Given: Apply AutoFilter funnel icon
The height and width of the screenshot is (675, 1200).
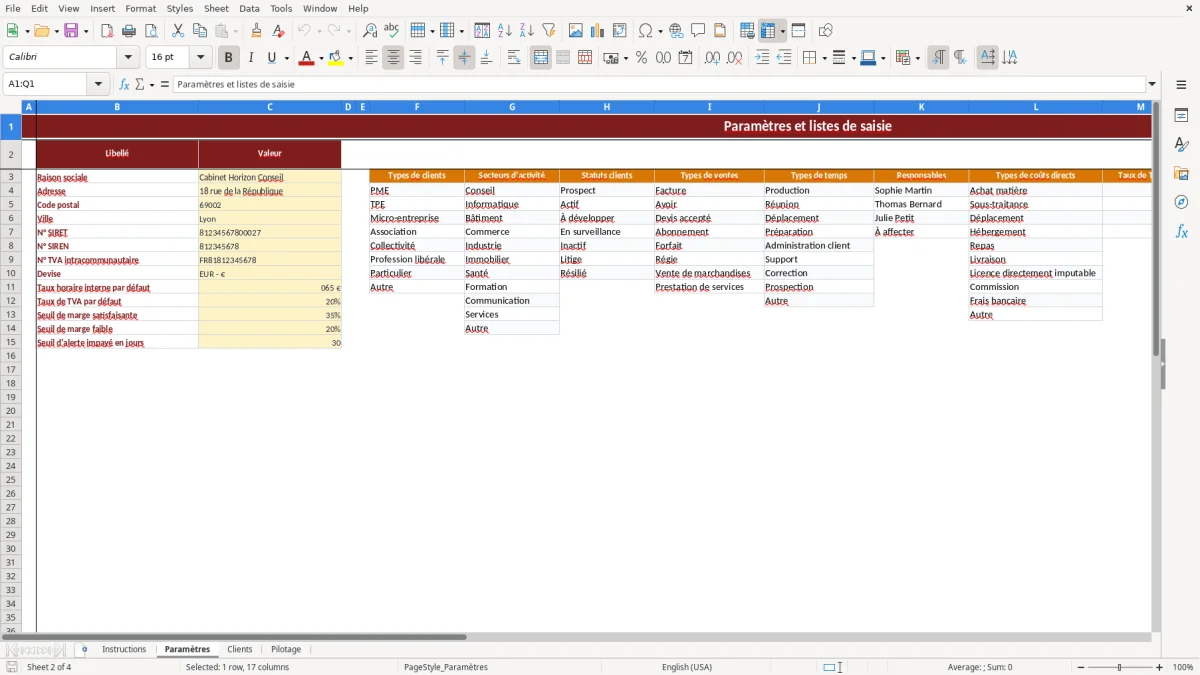Looking at the screenshot, I should tap(549, 31).
